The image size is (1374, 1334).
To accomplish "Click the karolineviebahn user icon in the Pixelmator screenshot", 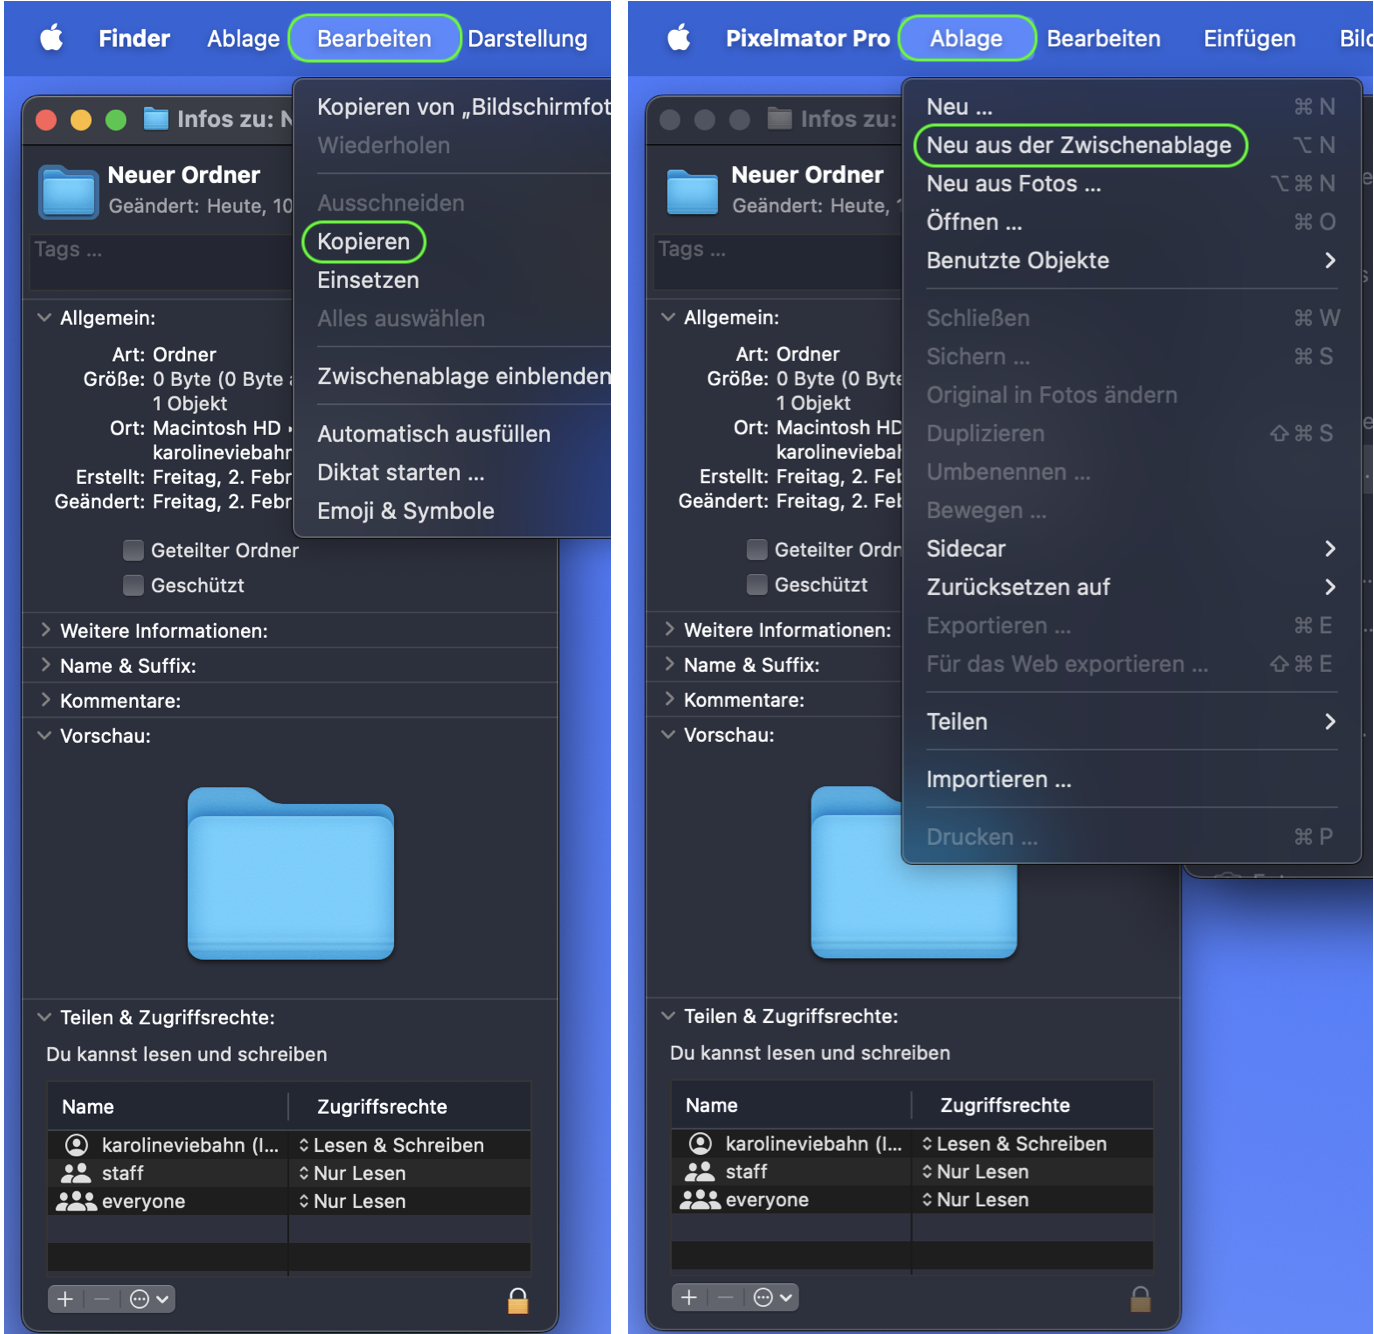I will pyautogui.click(x=700, y=1143).
